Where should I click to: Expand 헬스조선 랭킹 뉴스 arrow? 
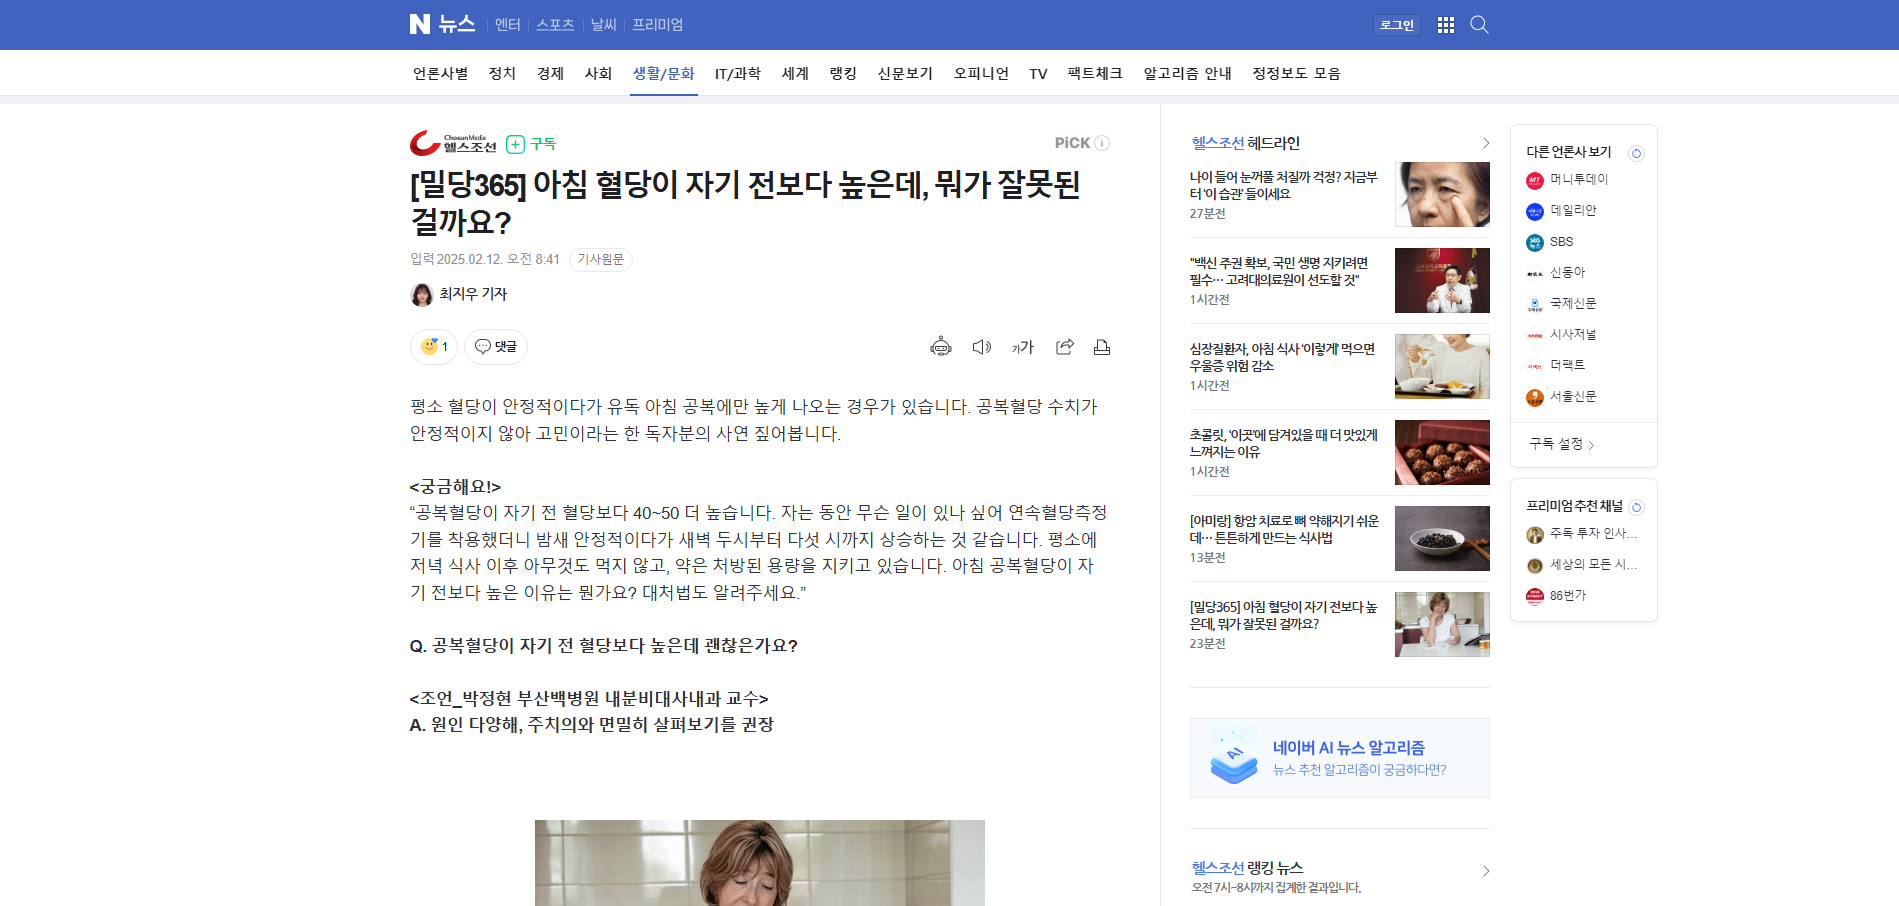[1485, 871]
